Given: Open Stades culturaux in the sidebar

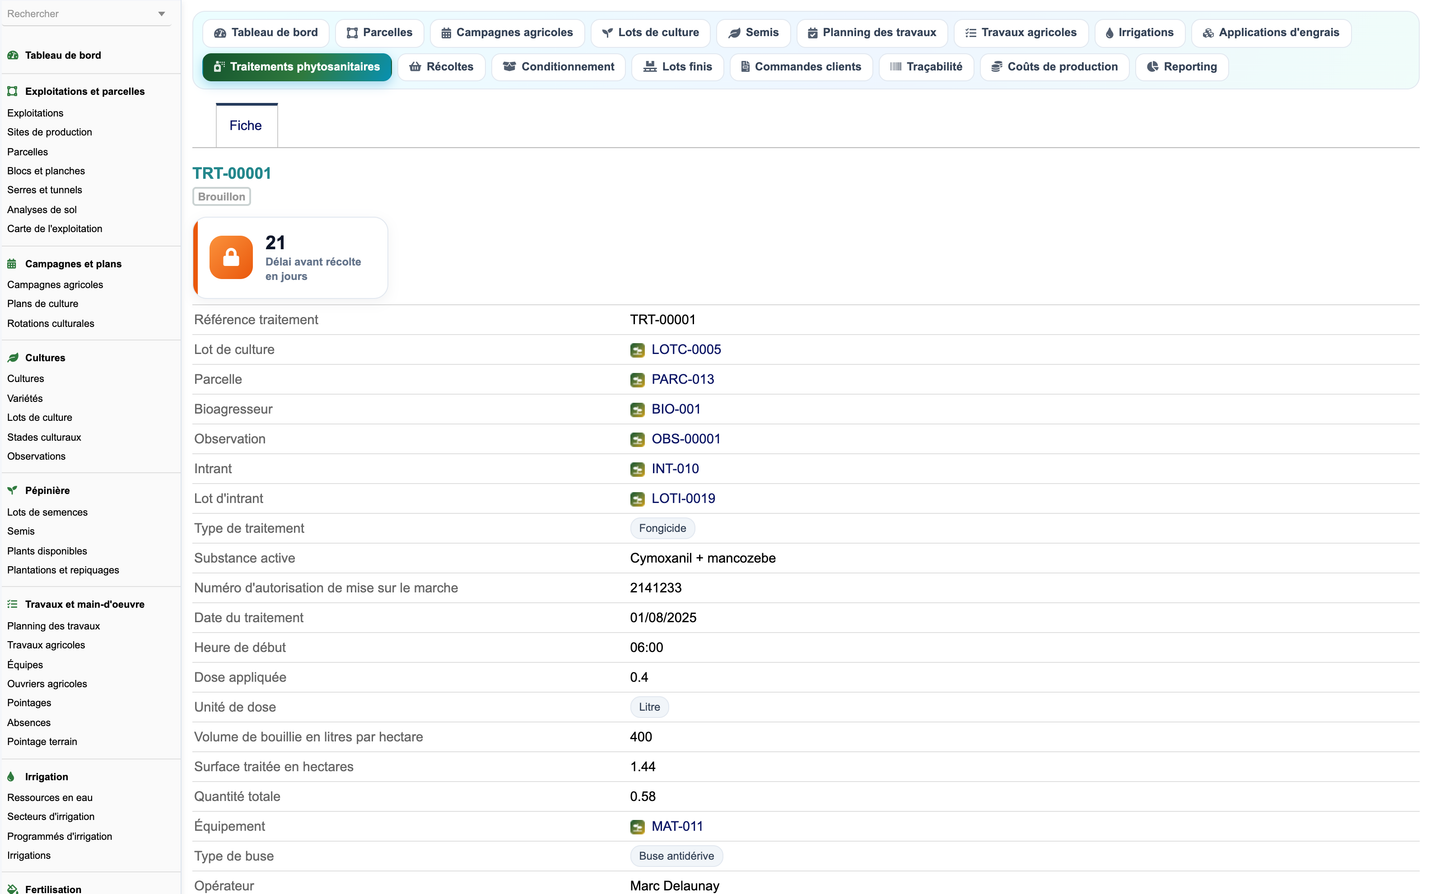Looking at the screenshot, I should tap(44, 438).
